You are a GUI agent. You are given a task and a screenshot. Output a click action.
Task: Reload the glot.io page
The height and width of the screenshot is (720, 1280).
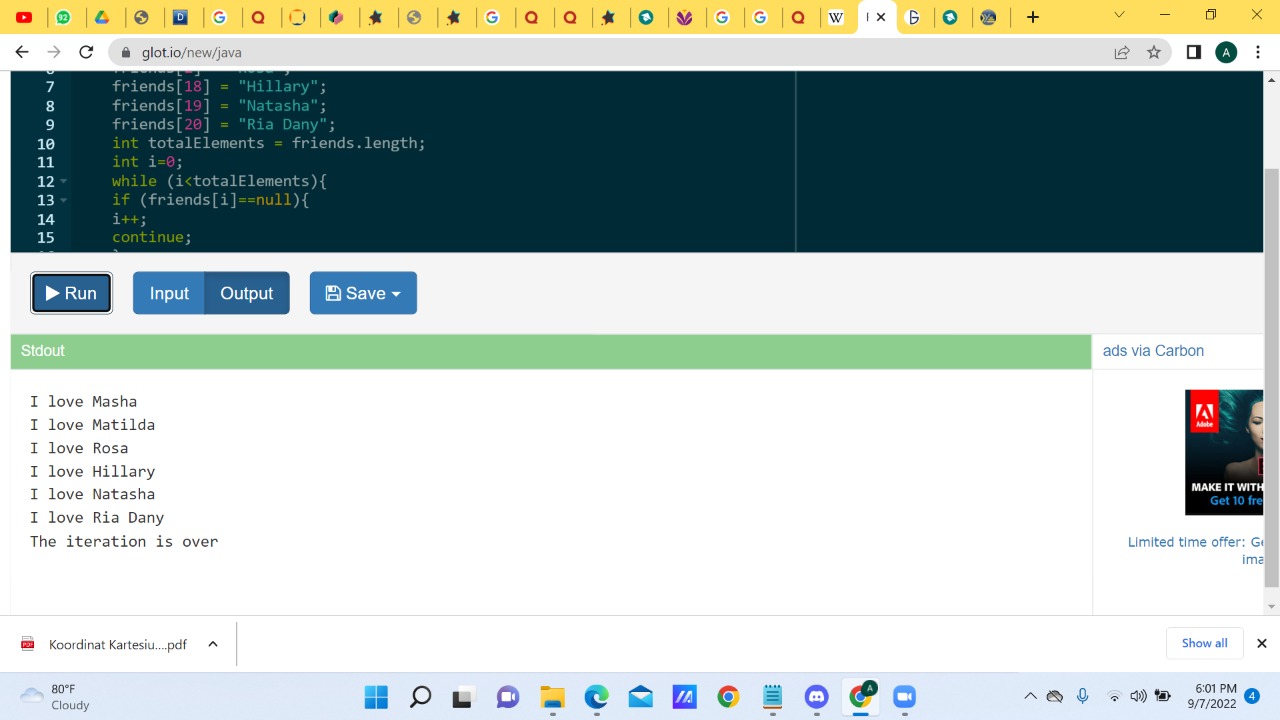pos(86,52)
